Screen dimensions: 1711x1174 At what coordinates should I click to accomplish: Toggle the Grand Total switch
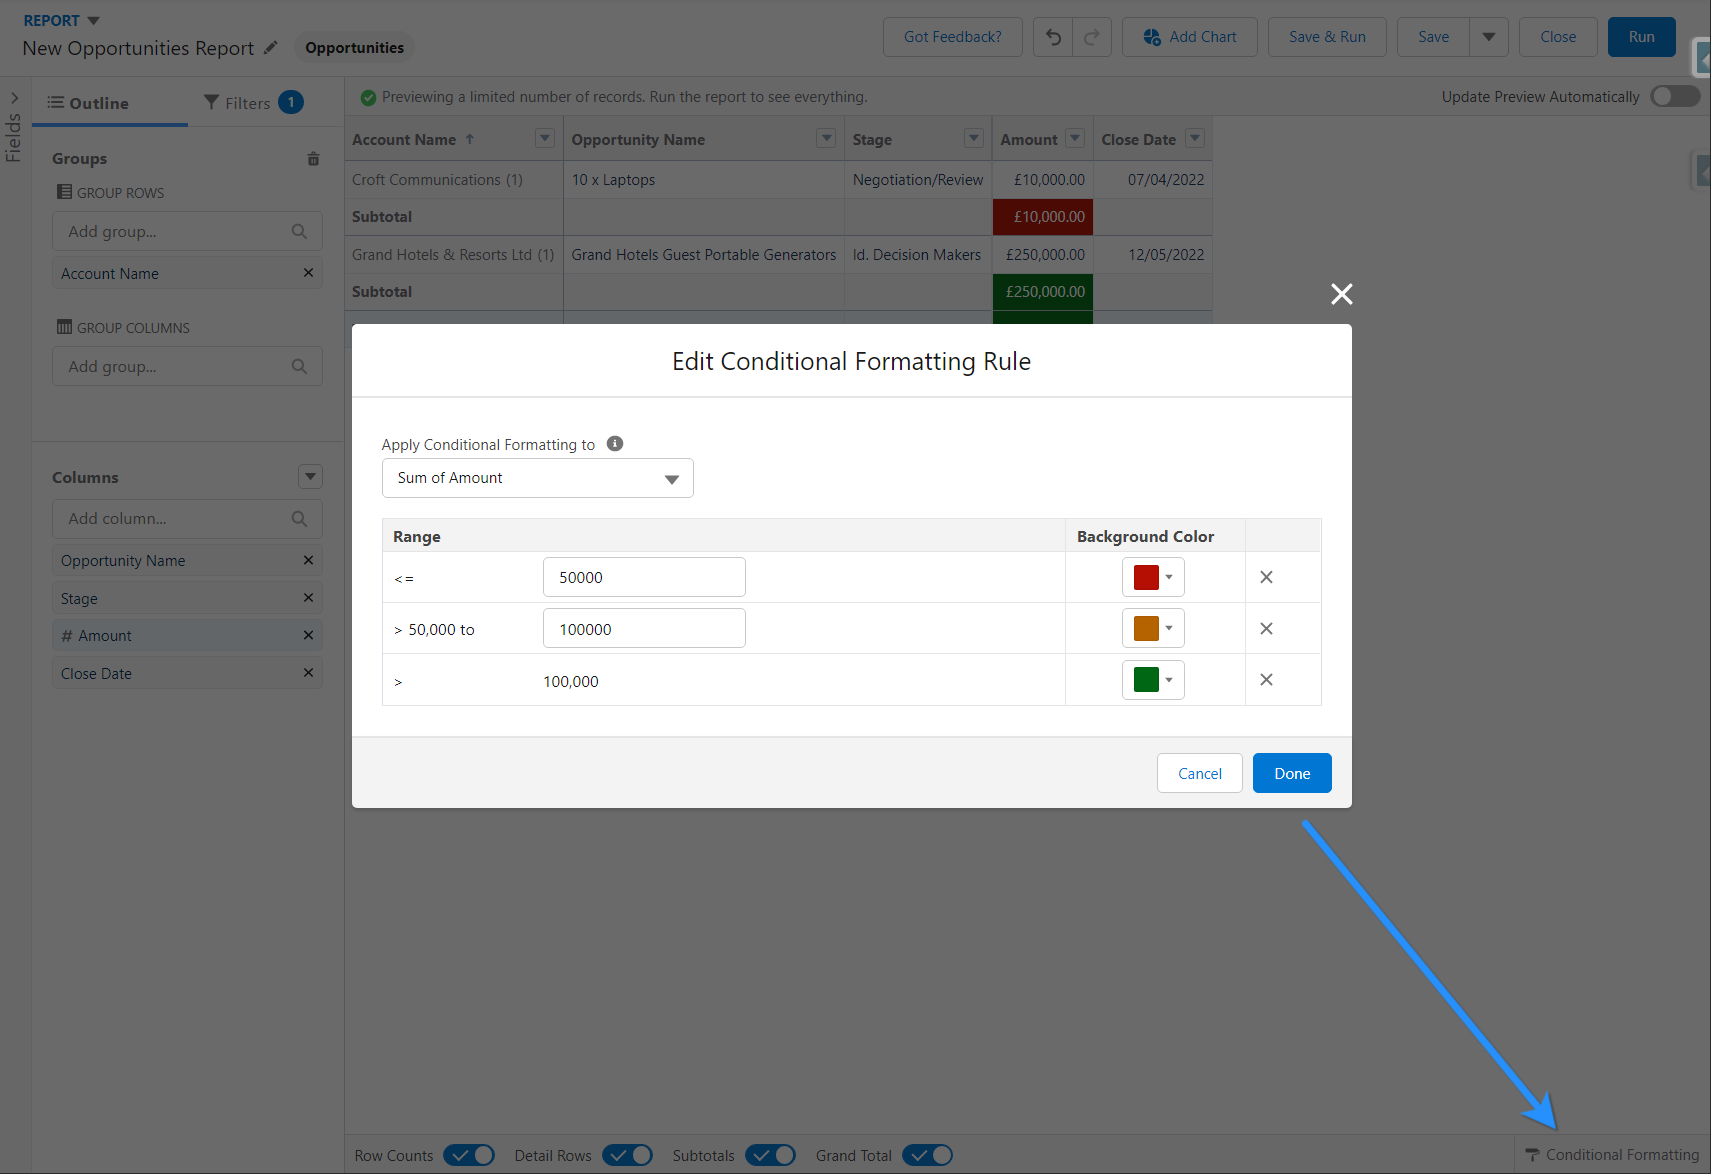tap(928, 1155)
